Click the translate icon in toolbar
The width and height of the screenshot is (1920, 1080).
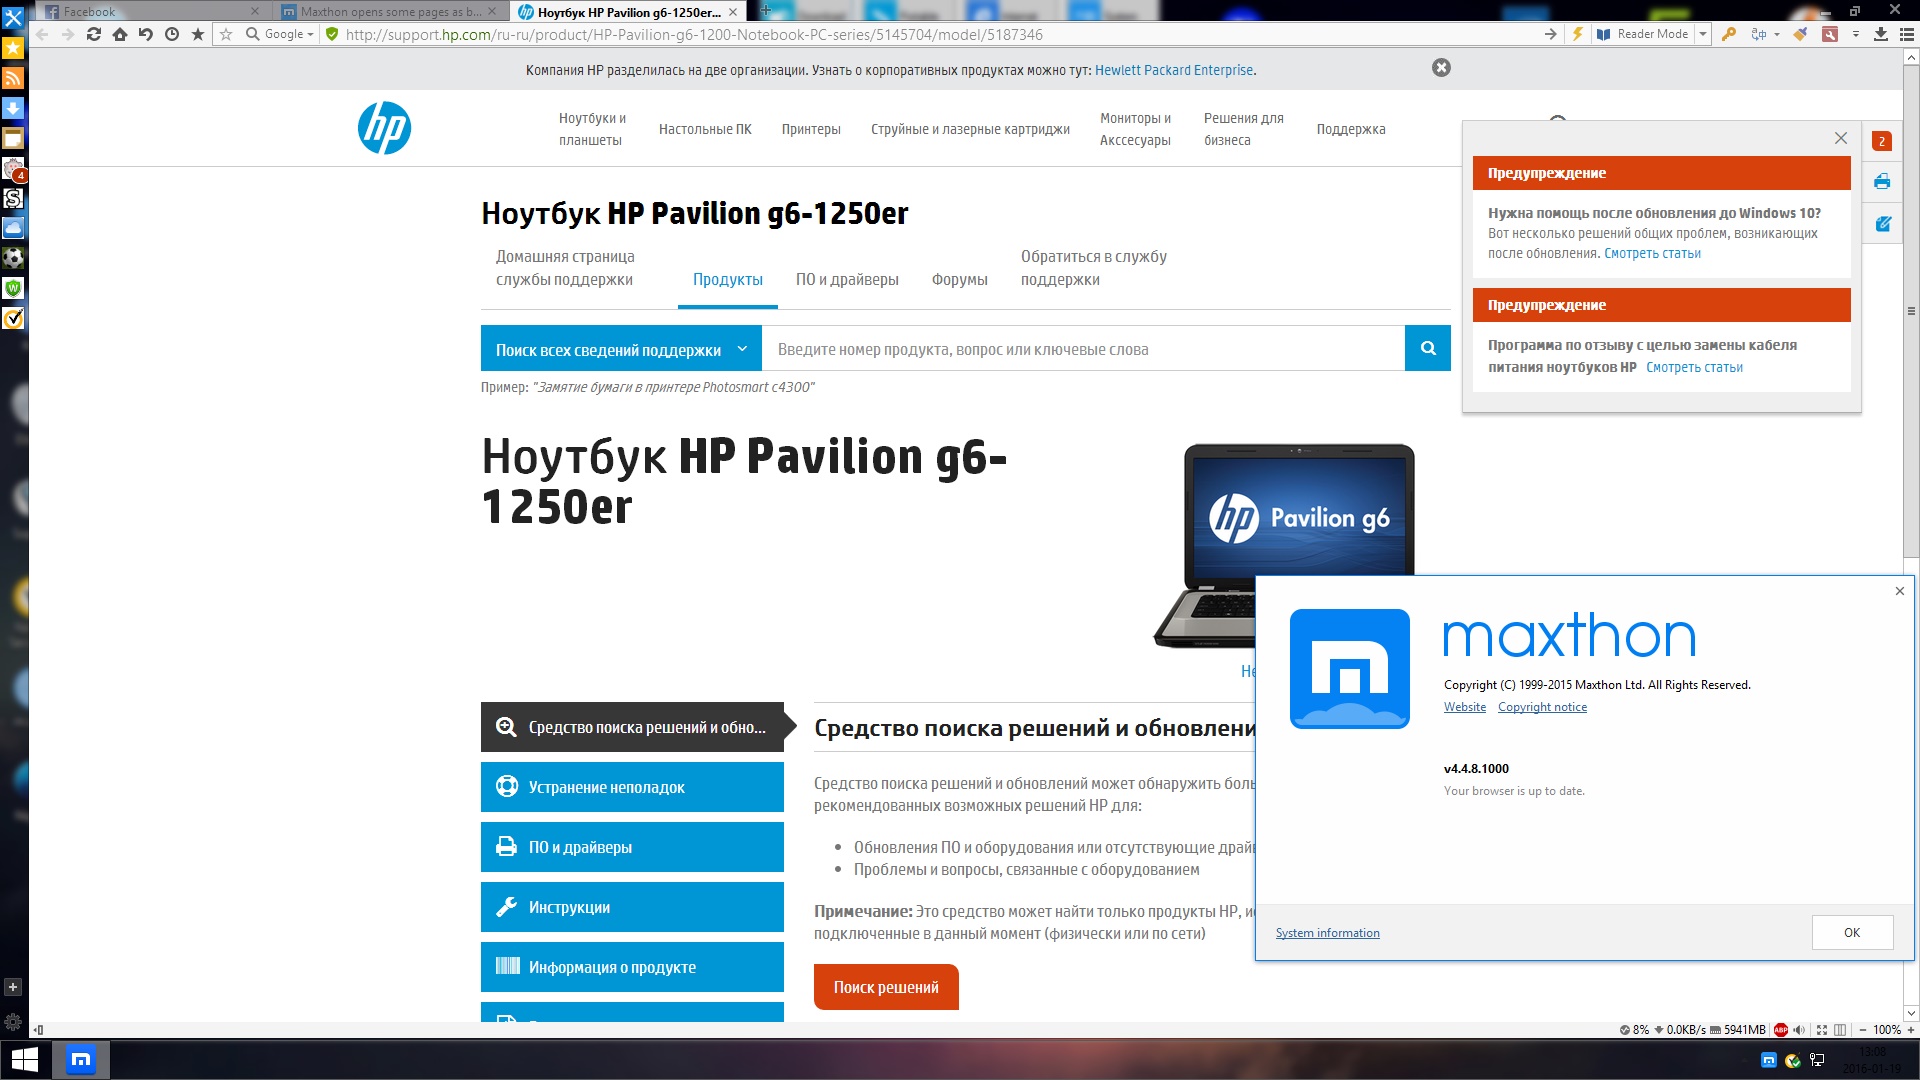(x=1759, y=34)
